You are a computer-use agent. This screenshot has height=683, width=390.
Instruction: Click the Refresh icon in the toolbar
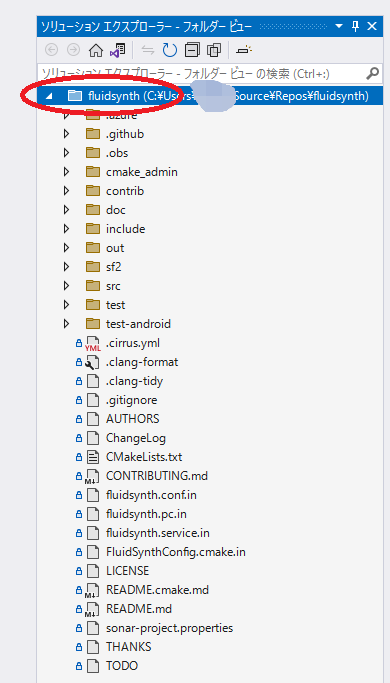tap(170, 51)
